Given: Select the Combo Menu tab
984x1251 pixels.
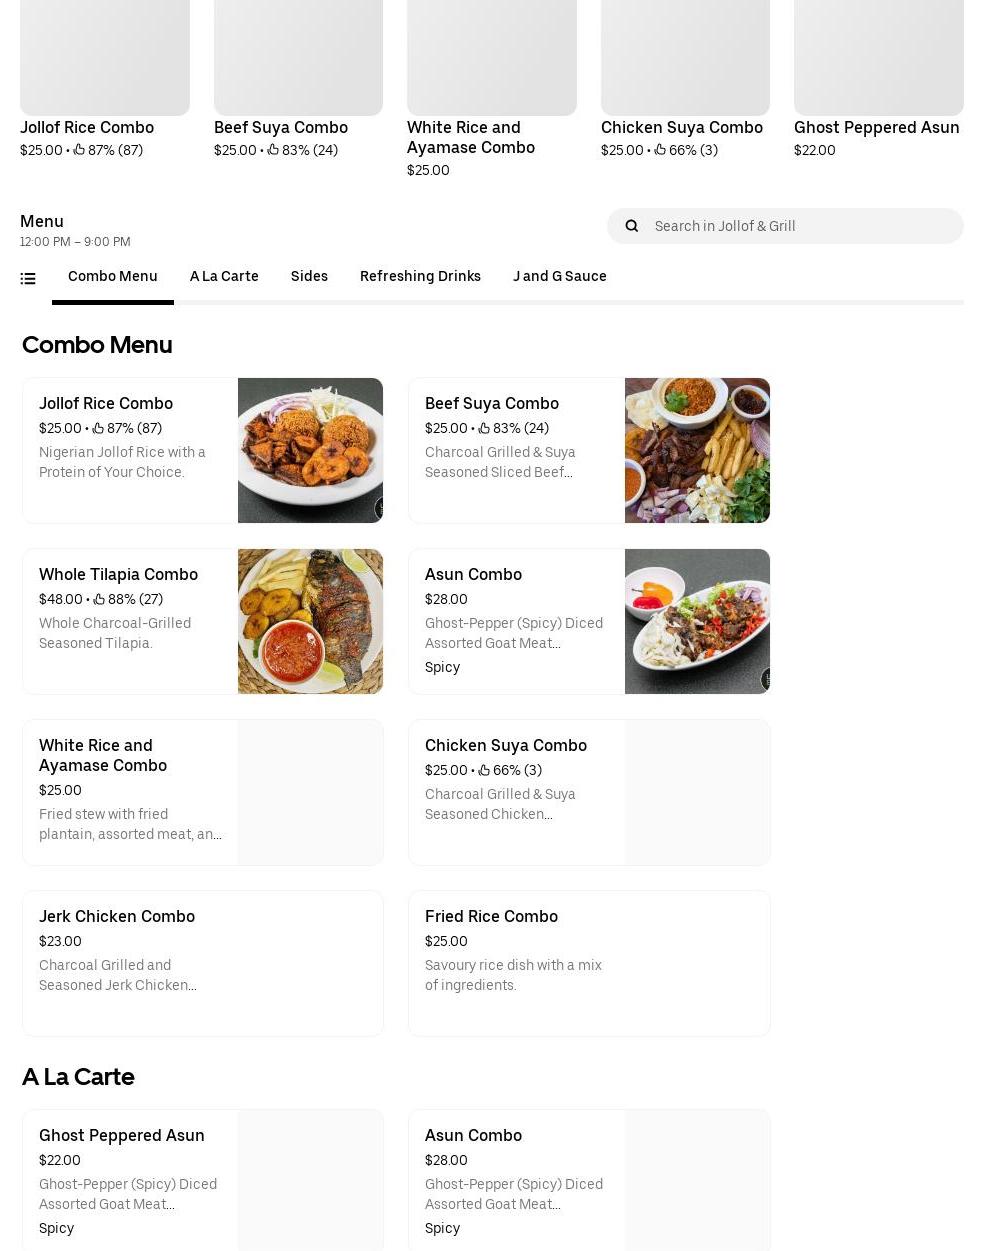Looking at the screenshot, I should [113, 276].
